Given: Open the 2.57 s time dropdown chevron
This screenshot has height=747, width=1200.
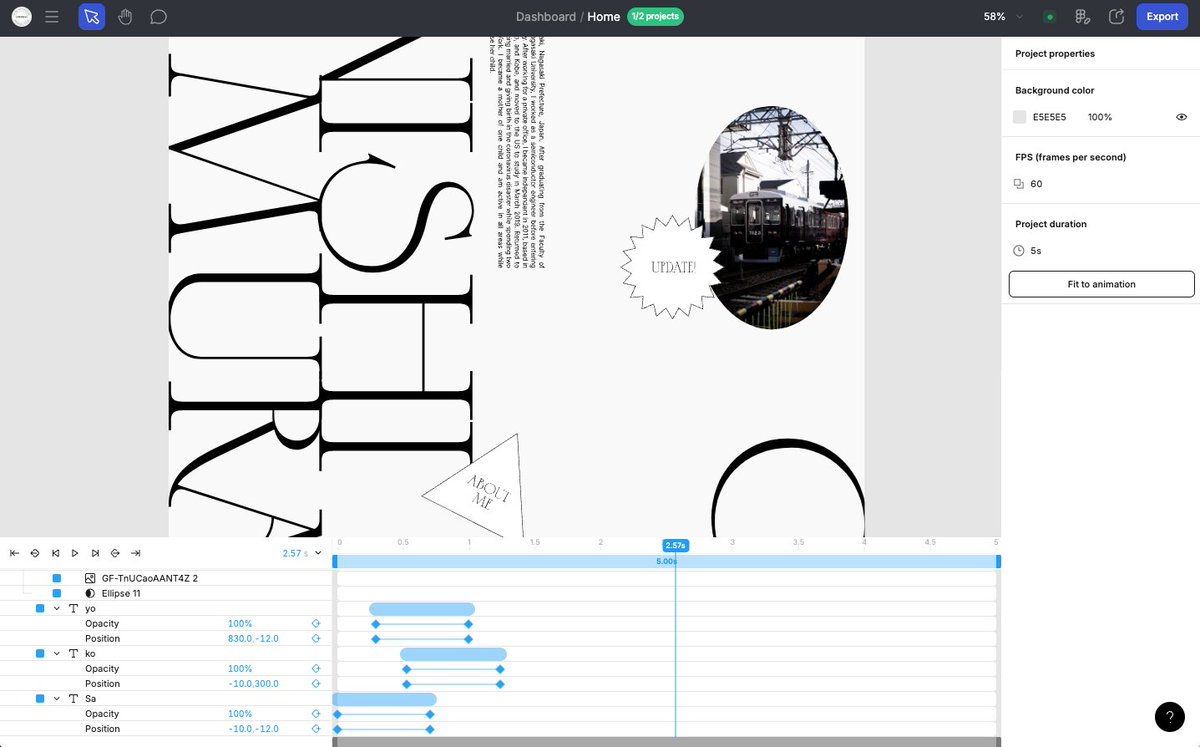Looking at the screenshot, I should (318, 552).
